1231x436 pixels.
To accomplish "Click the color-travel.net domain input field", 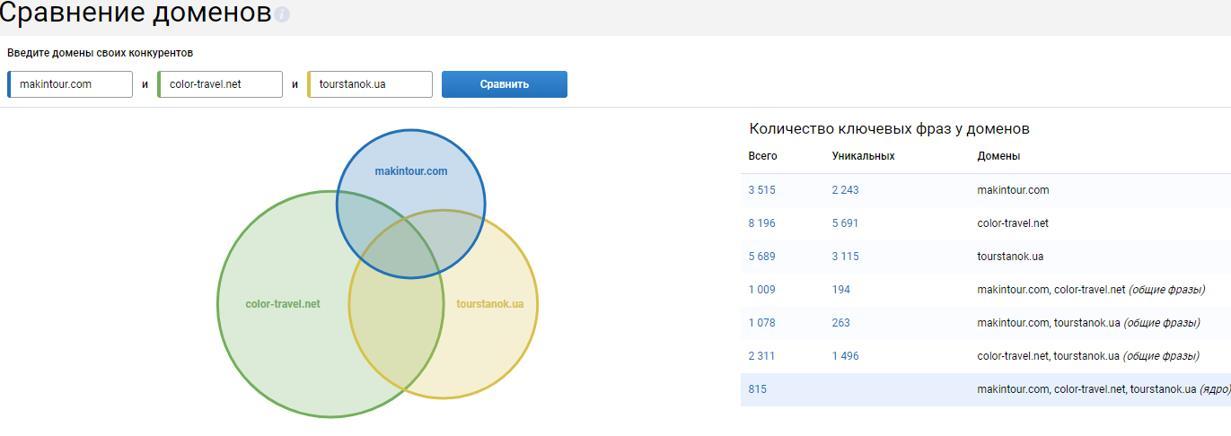I will pyautogui.click(x=221, y=84).
